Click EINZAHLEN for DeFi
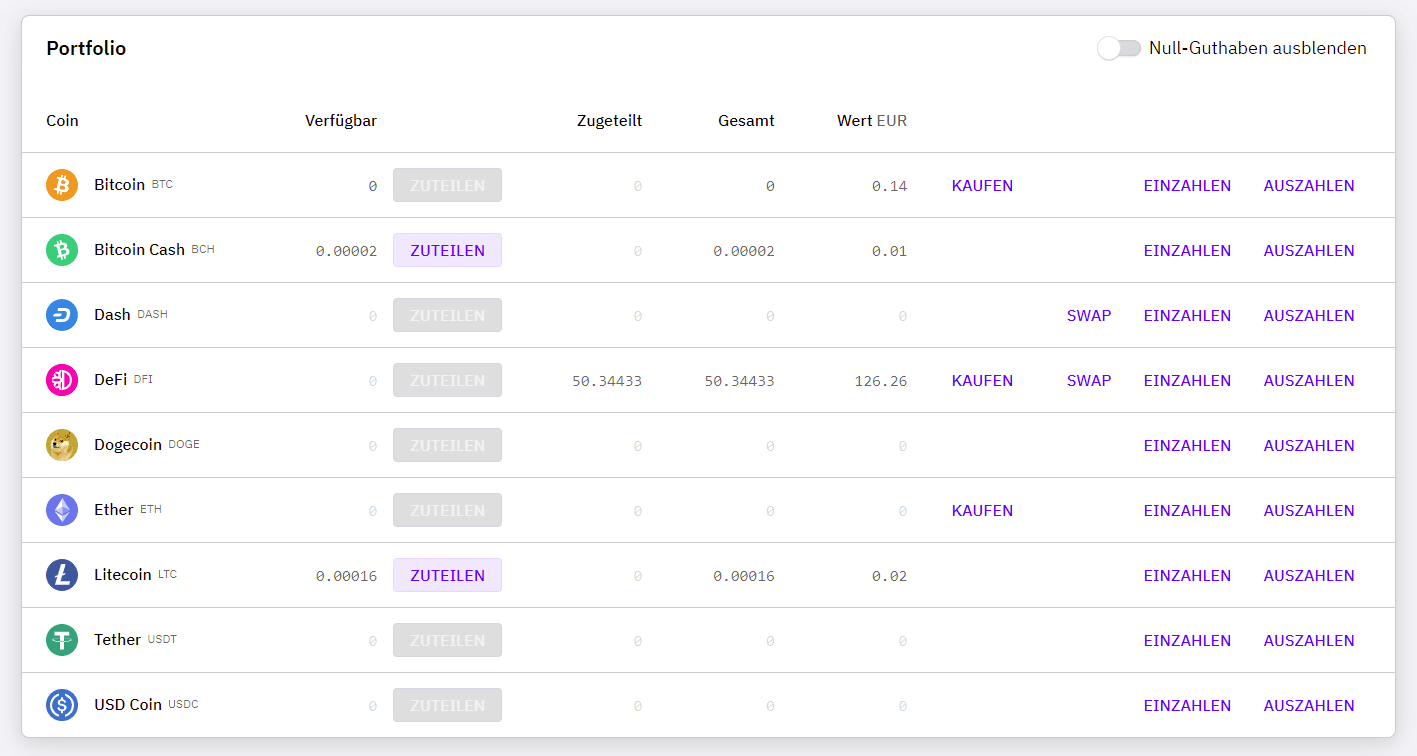 point(1187,381)
